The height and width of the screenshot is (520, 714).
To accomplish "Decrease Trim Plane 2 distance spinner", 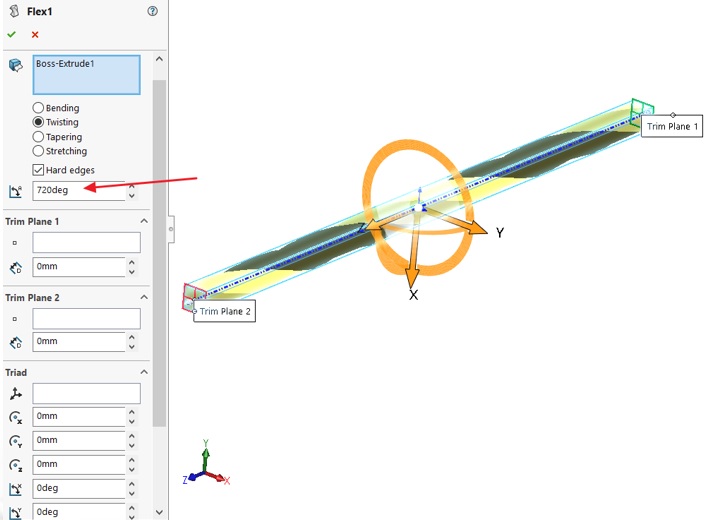I will click(x=132, y=347).
